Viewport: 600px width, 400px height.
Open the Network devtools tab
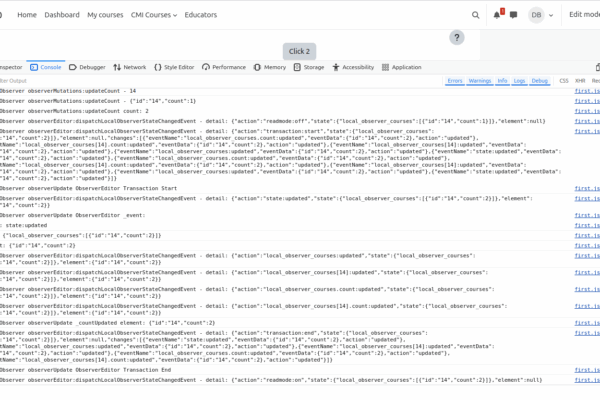tap(129, 67)
